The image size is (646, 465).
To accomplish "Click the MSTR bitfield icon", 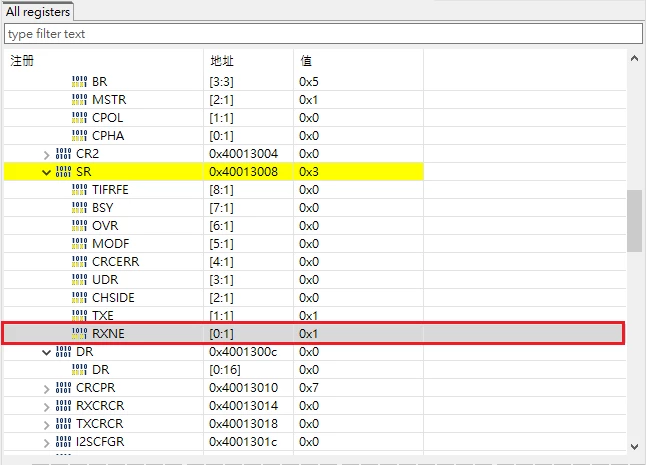I will [x=79, y=100].
